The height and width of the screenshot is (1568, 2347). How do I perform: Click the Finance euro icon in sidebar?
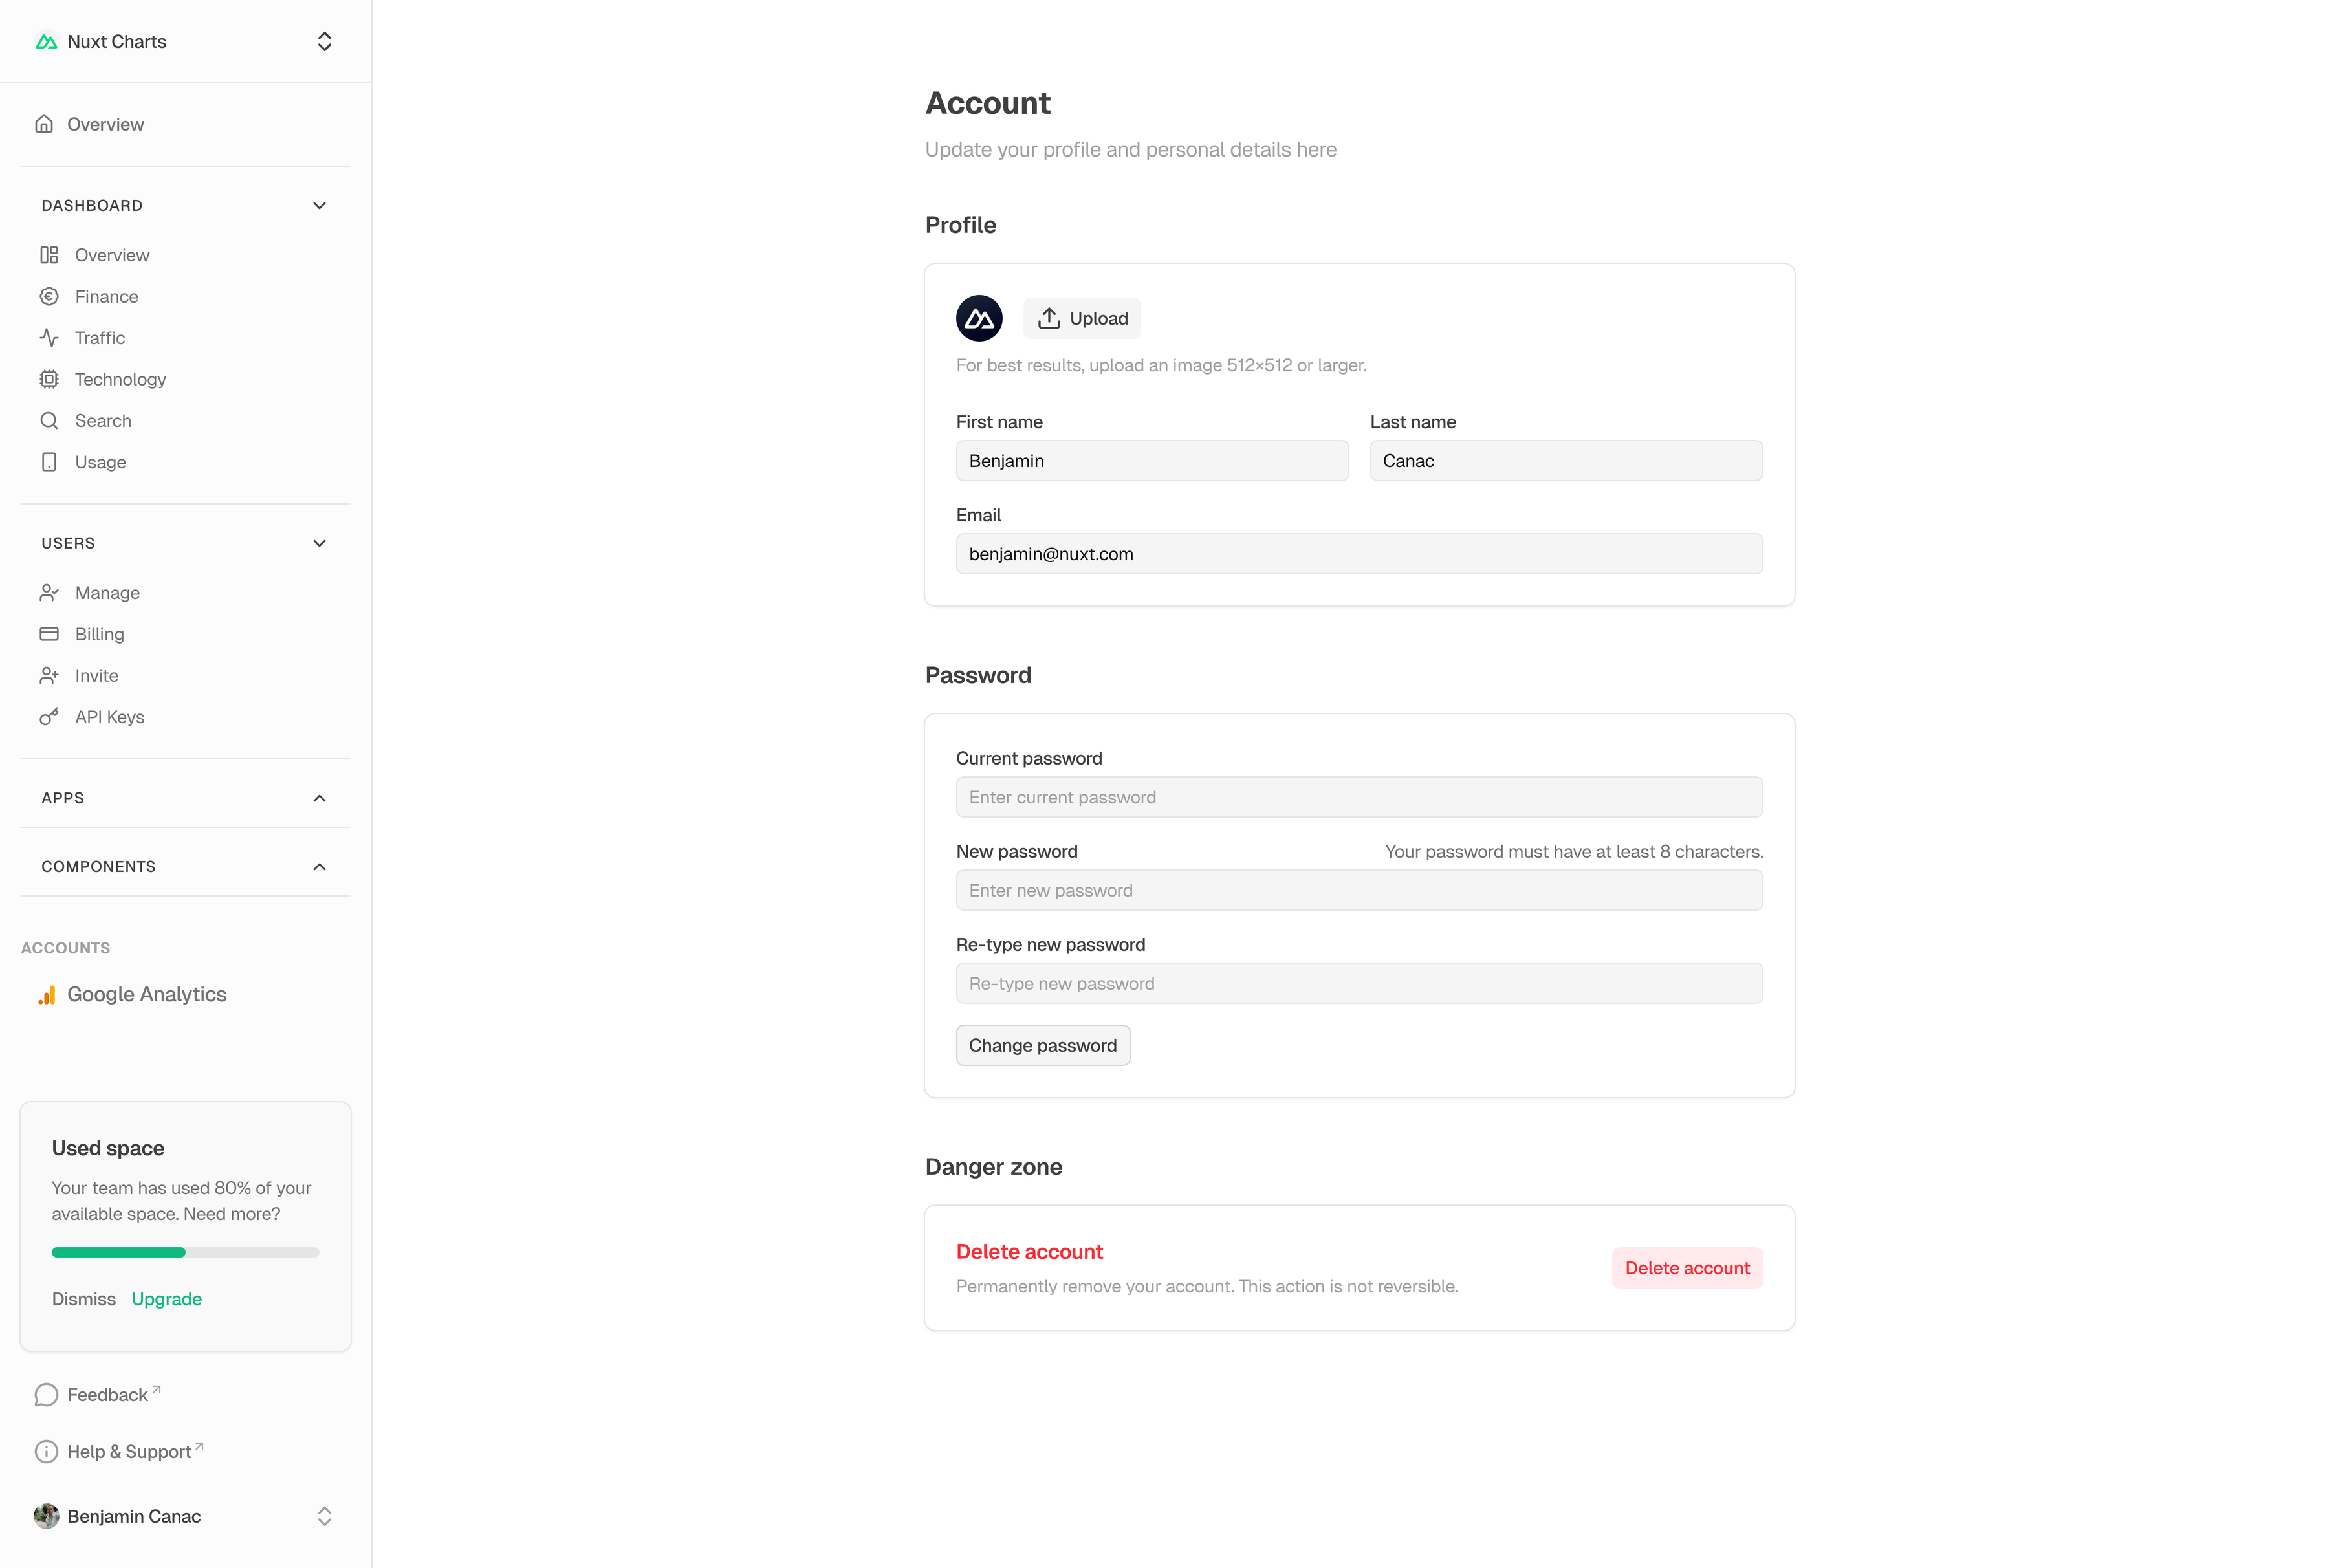[x=49, y=297]
